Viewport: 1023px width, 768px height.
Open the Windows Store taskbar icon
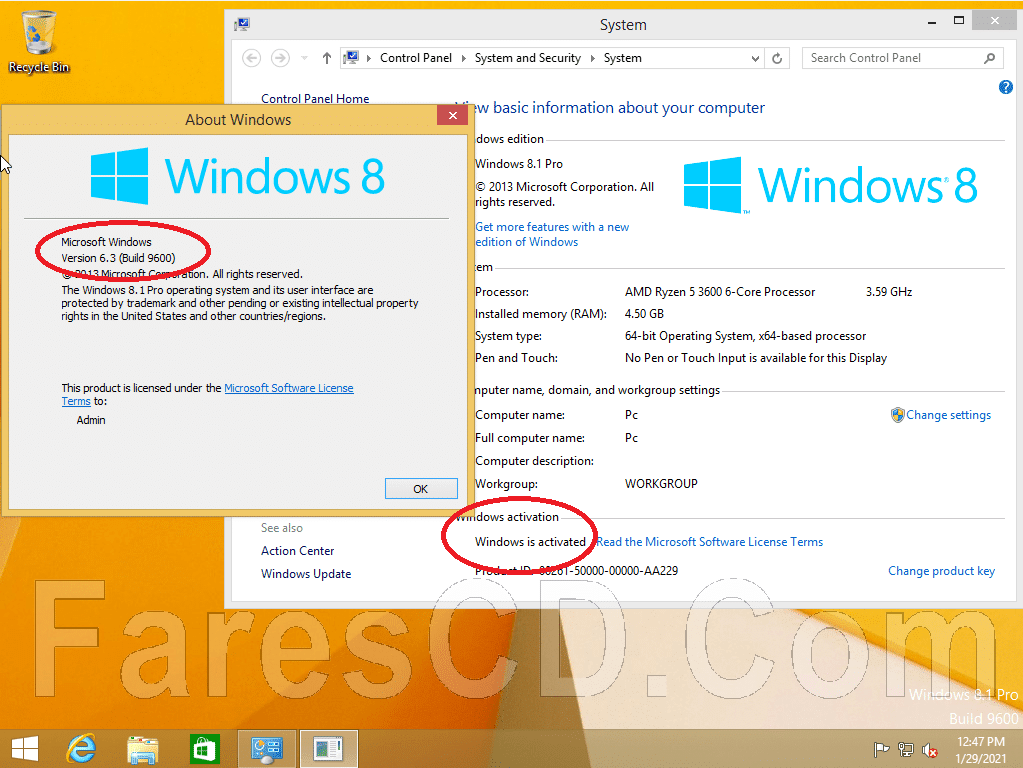pyautogui.click(x=204, y=749)
